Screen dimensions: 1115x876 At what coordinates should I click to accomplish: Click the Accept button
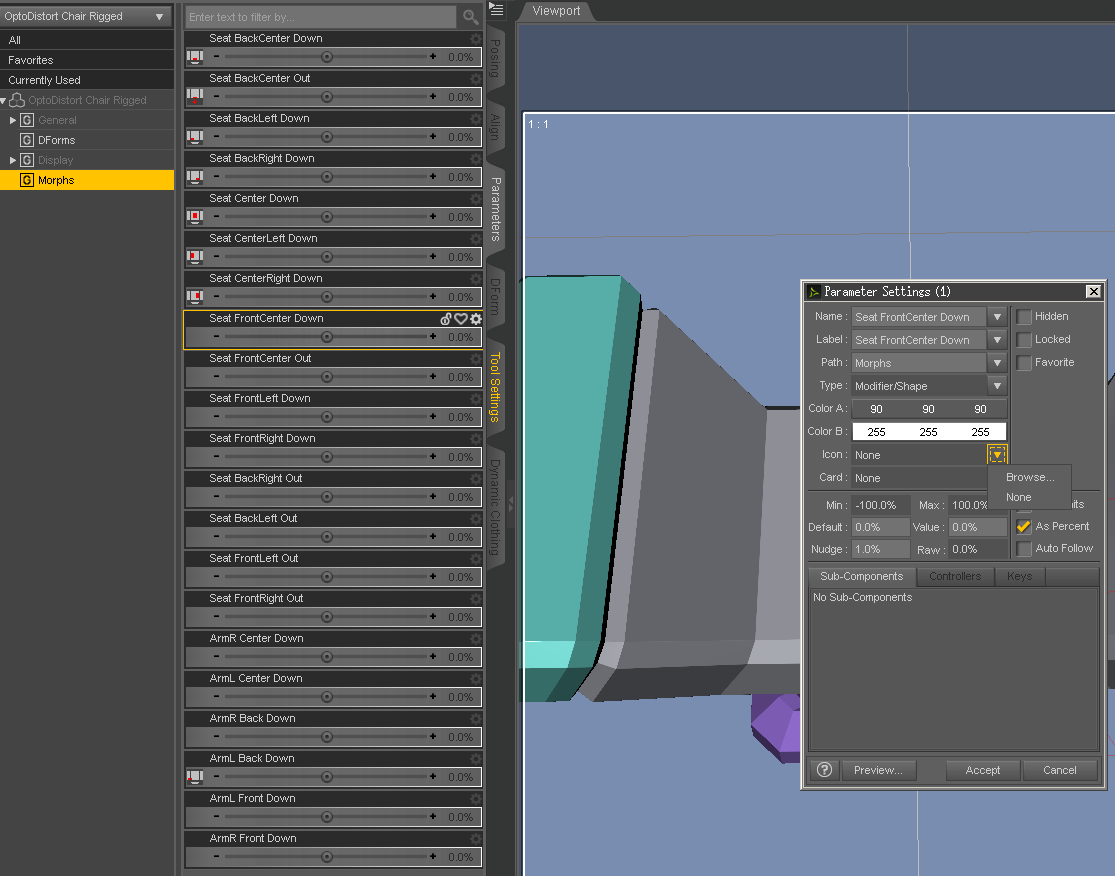pyautogui.click(x=983, y=770)
